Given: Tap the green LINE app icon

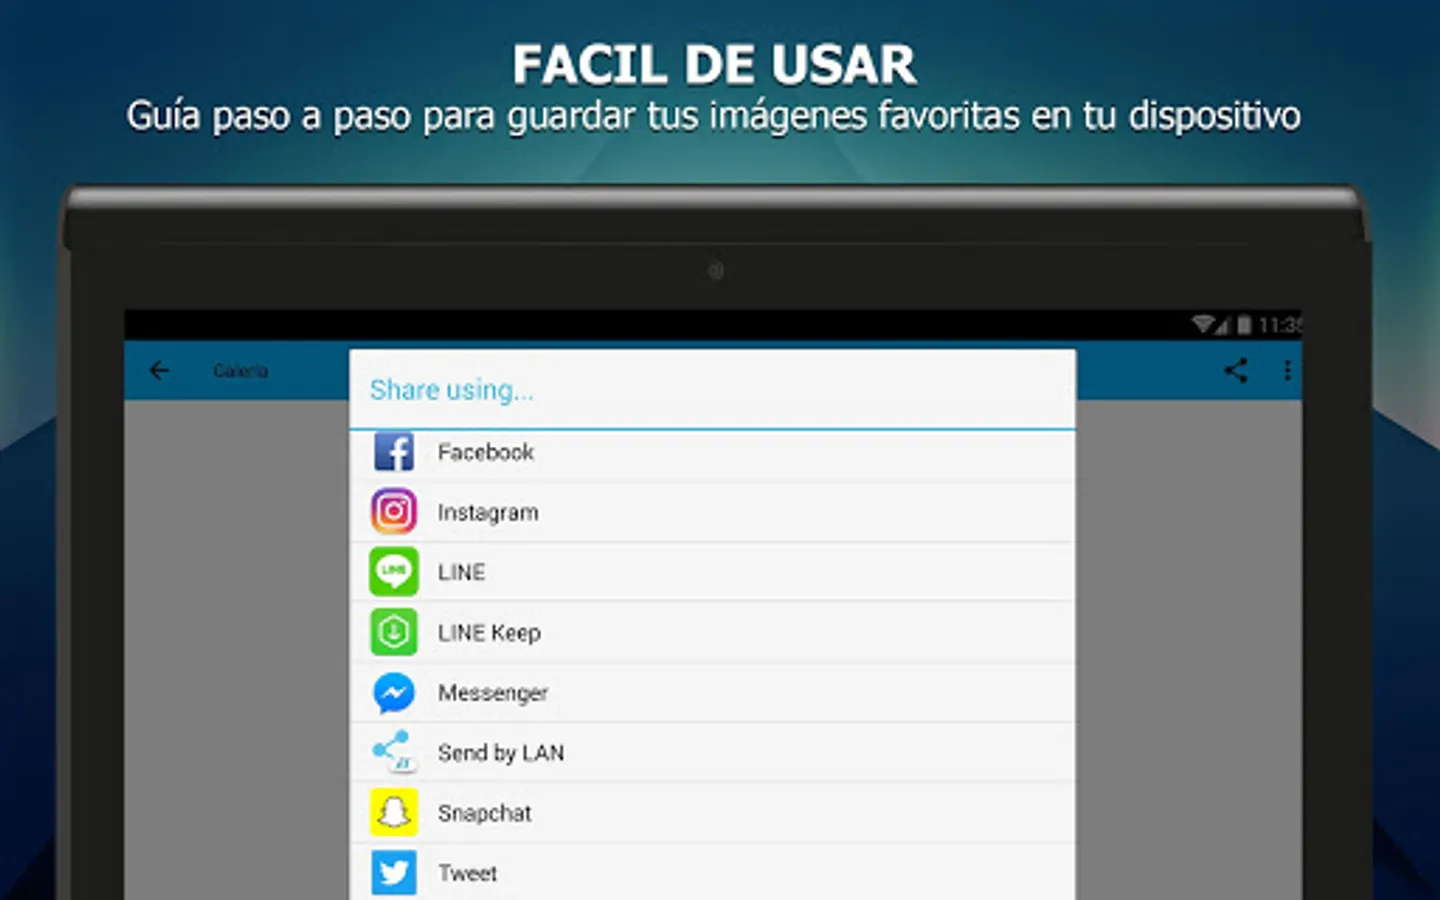Looking at the screenshot, I should click(394, 572).
